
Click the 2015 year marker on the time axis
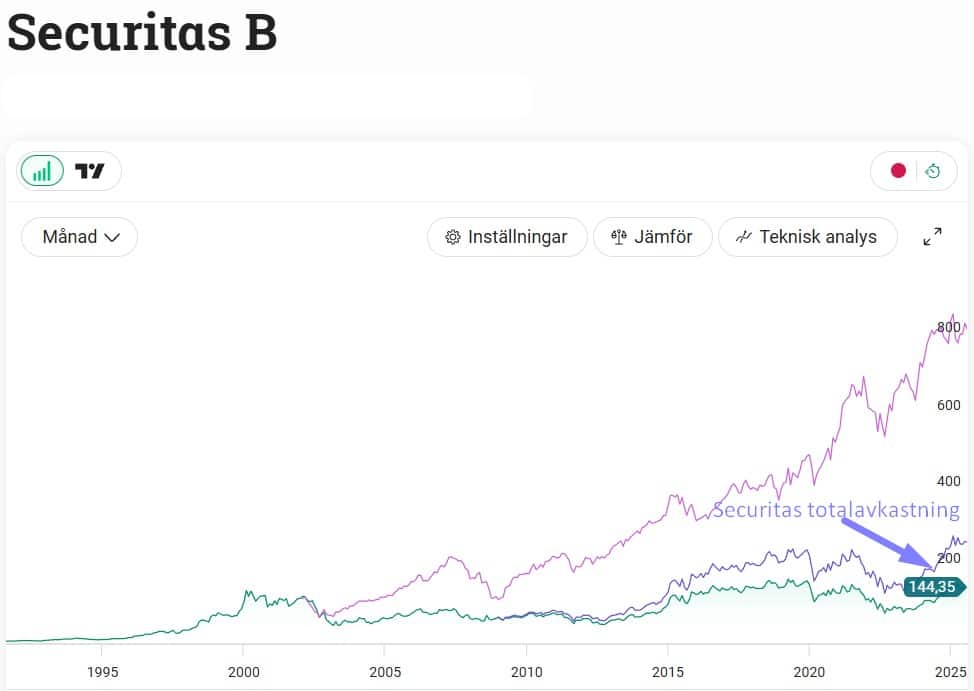tap(668, 672)
